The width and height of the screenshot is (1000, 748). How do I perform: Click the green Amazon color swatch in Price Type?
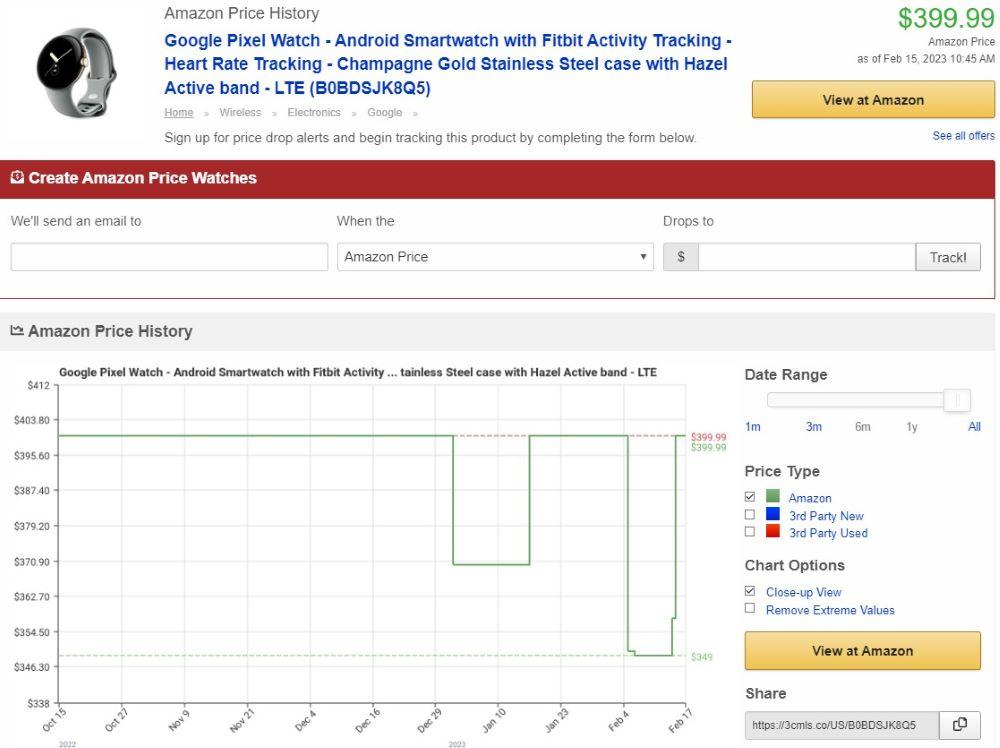click(771, 497)
